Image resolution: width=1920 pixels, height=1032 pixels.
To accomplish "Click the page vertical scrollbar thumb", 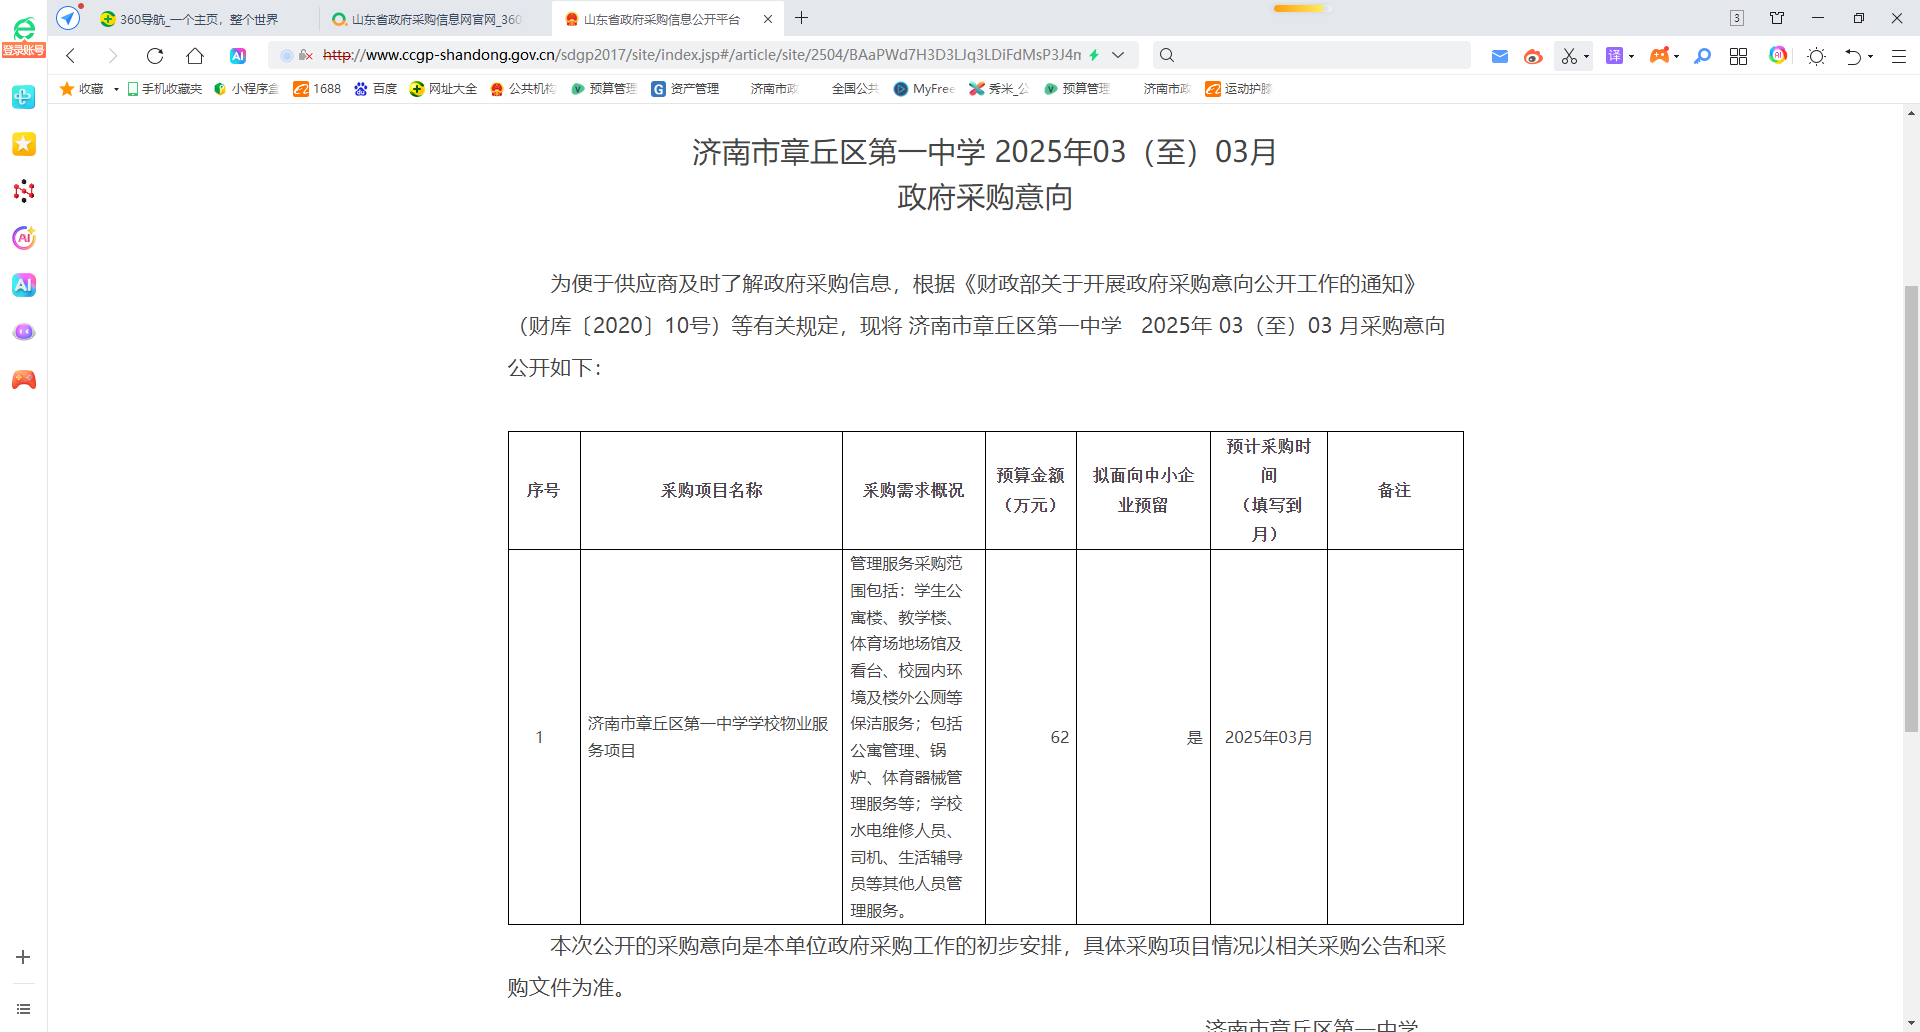I will coord(1911,509).
